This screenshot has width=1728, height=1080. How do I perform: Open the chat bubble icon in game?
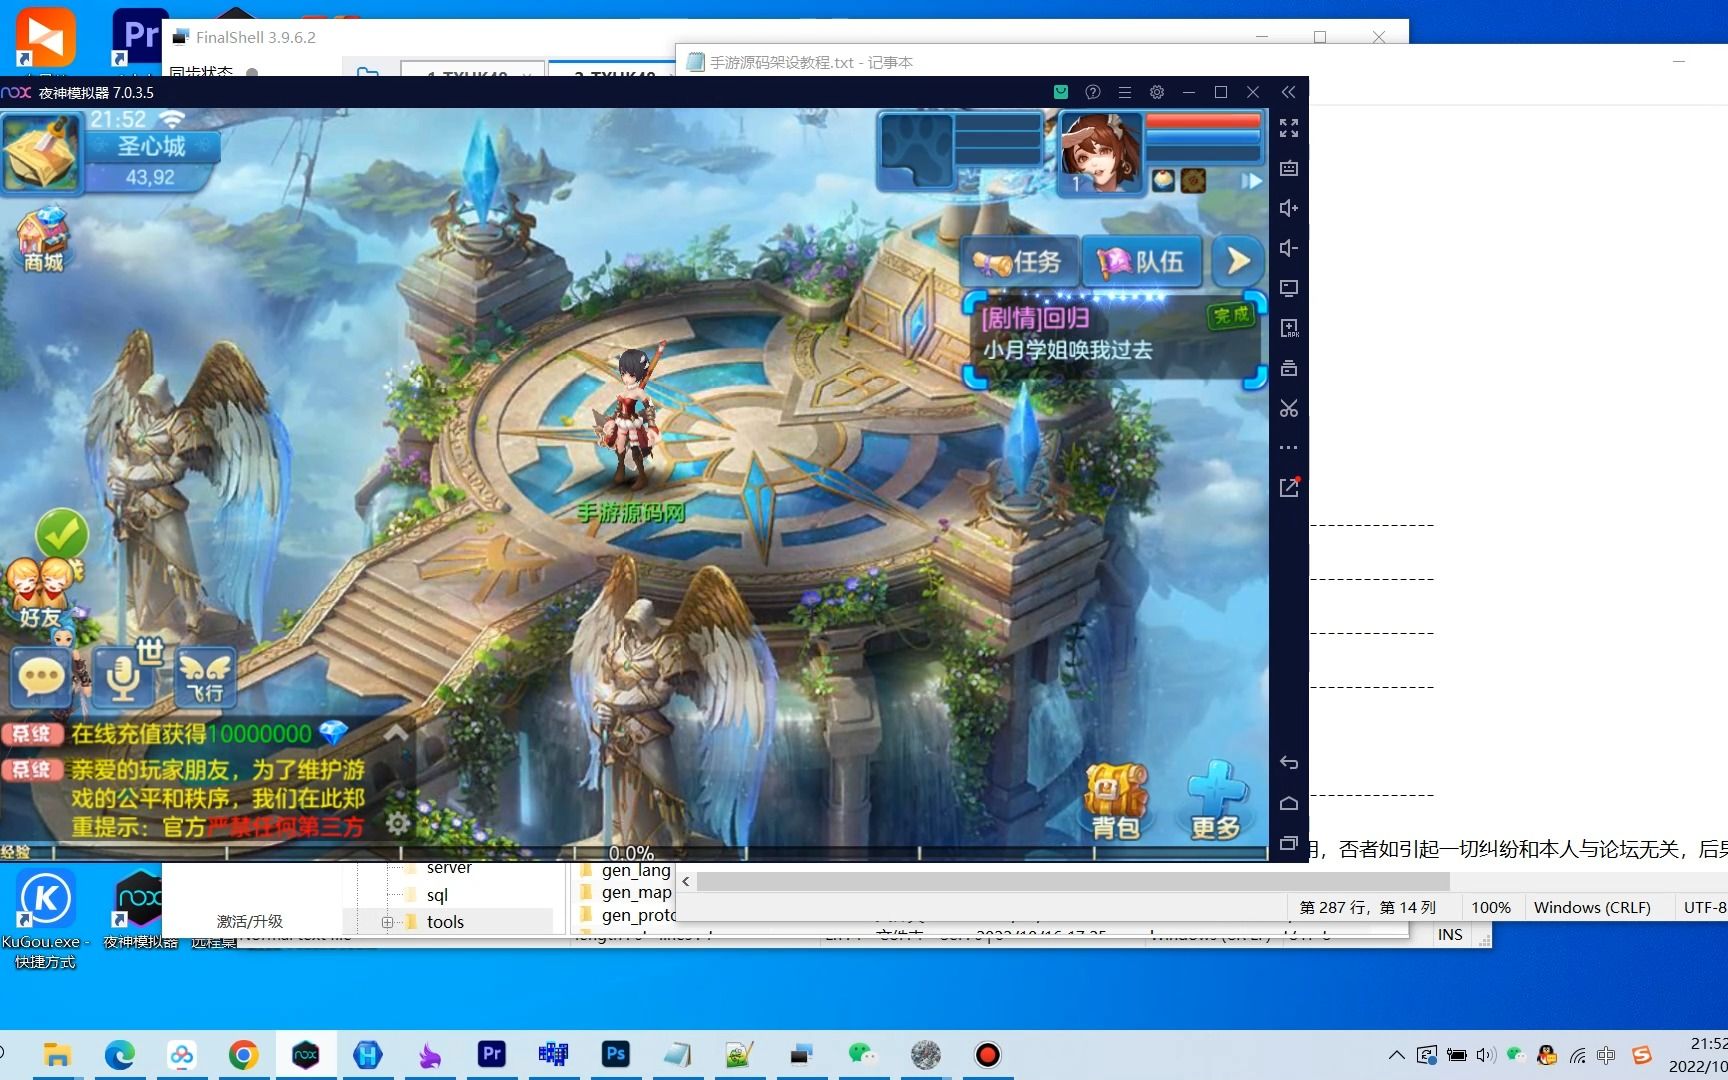coord(42,678)
